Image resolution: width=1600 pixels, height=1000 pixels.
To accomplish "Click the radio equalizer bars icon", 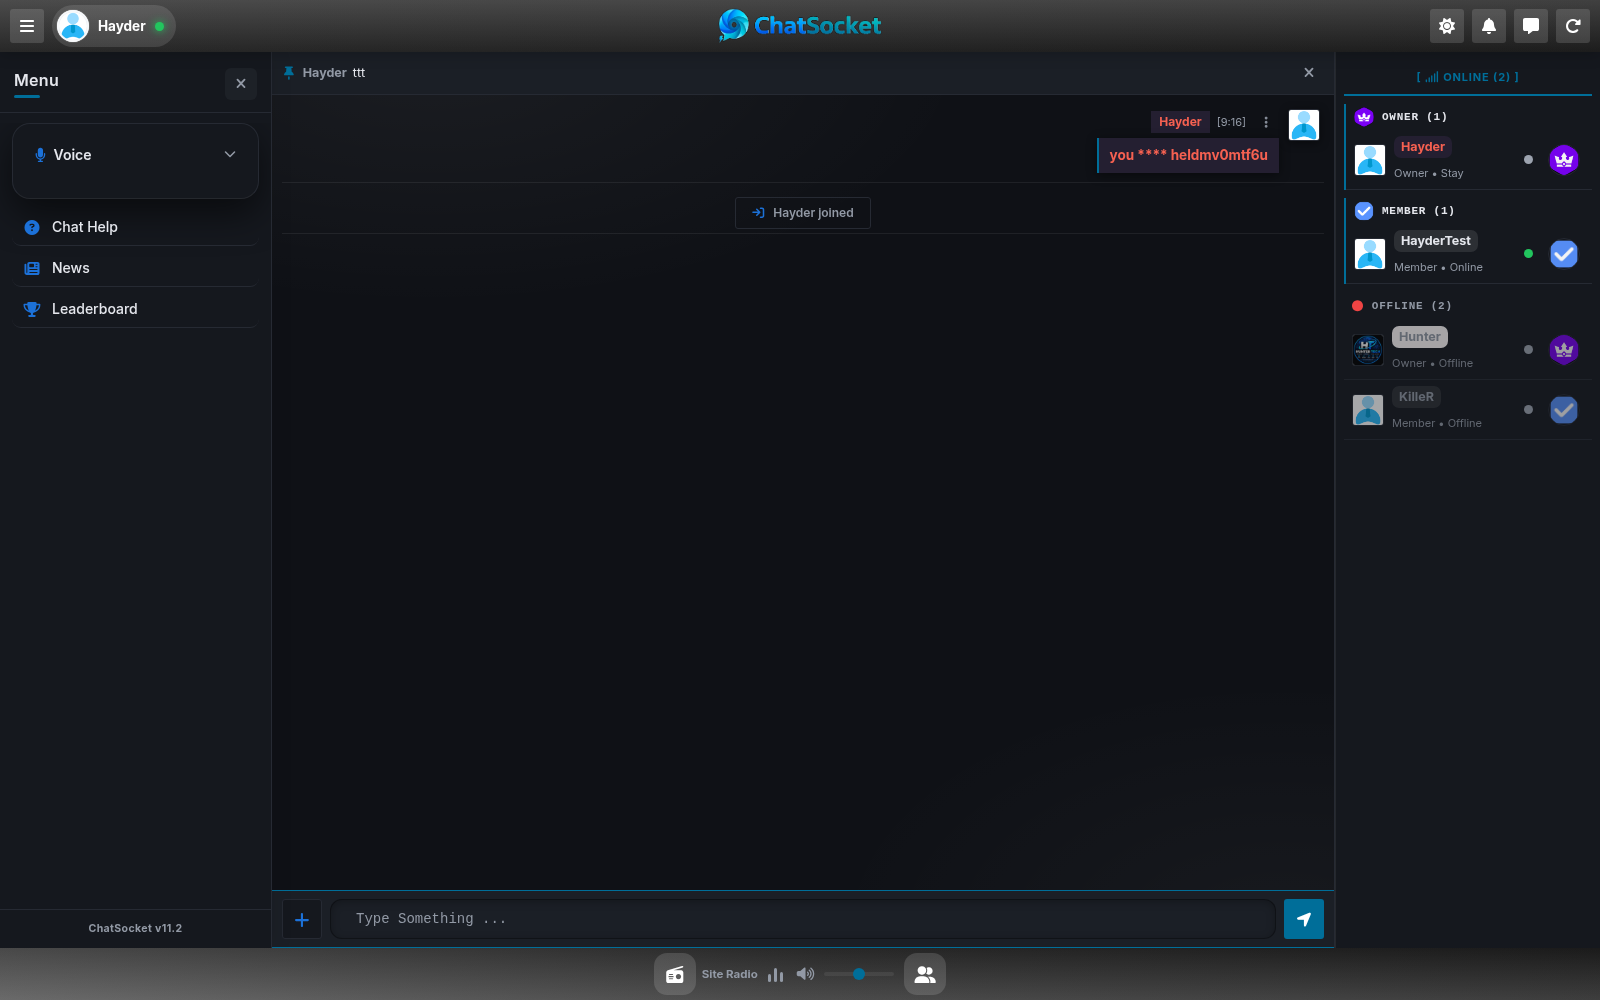I will point(775,974).
